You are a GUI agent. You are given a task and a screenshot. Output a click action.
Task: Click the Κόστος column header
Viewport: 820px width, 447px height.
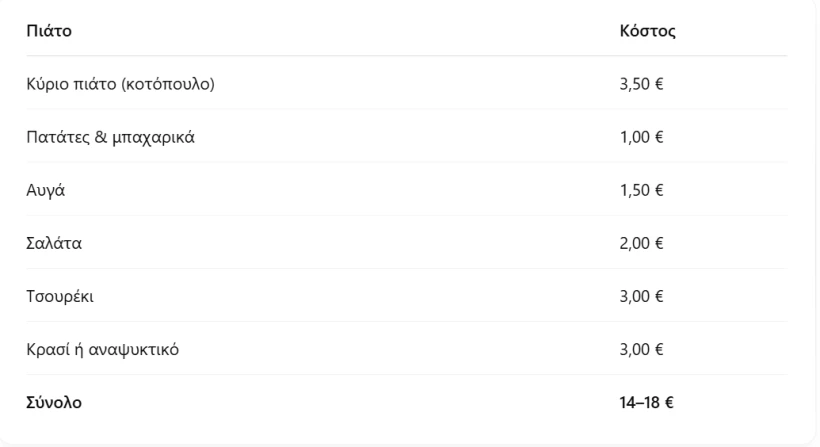point(647,31)
